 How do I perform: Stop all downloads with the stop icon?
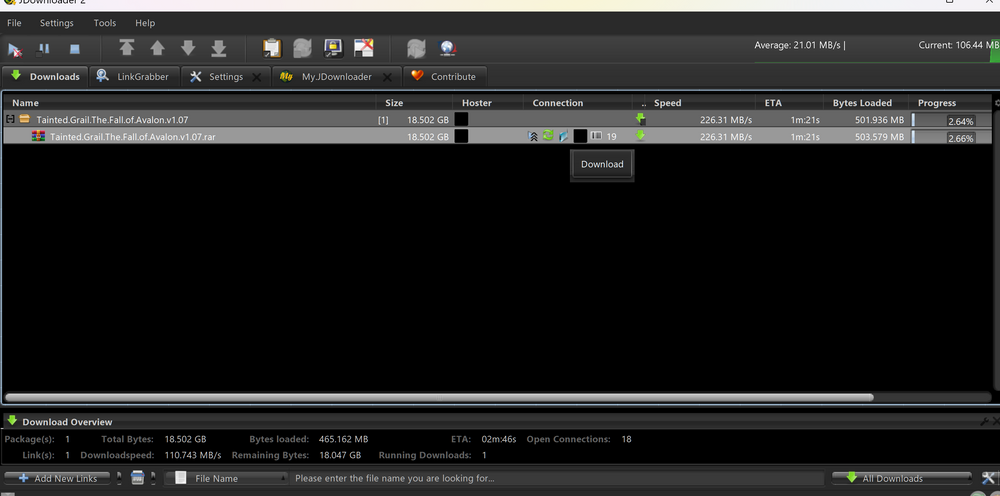[75, 49]
